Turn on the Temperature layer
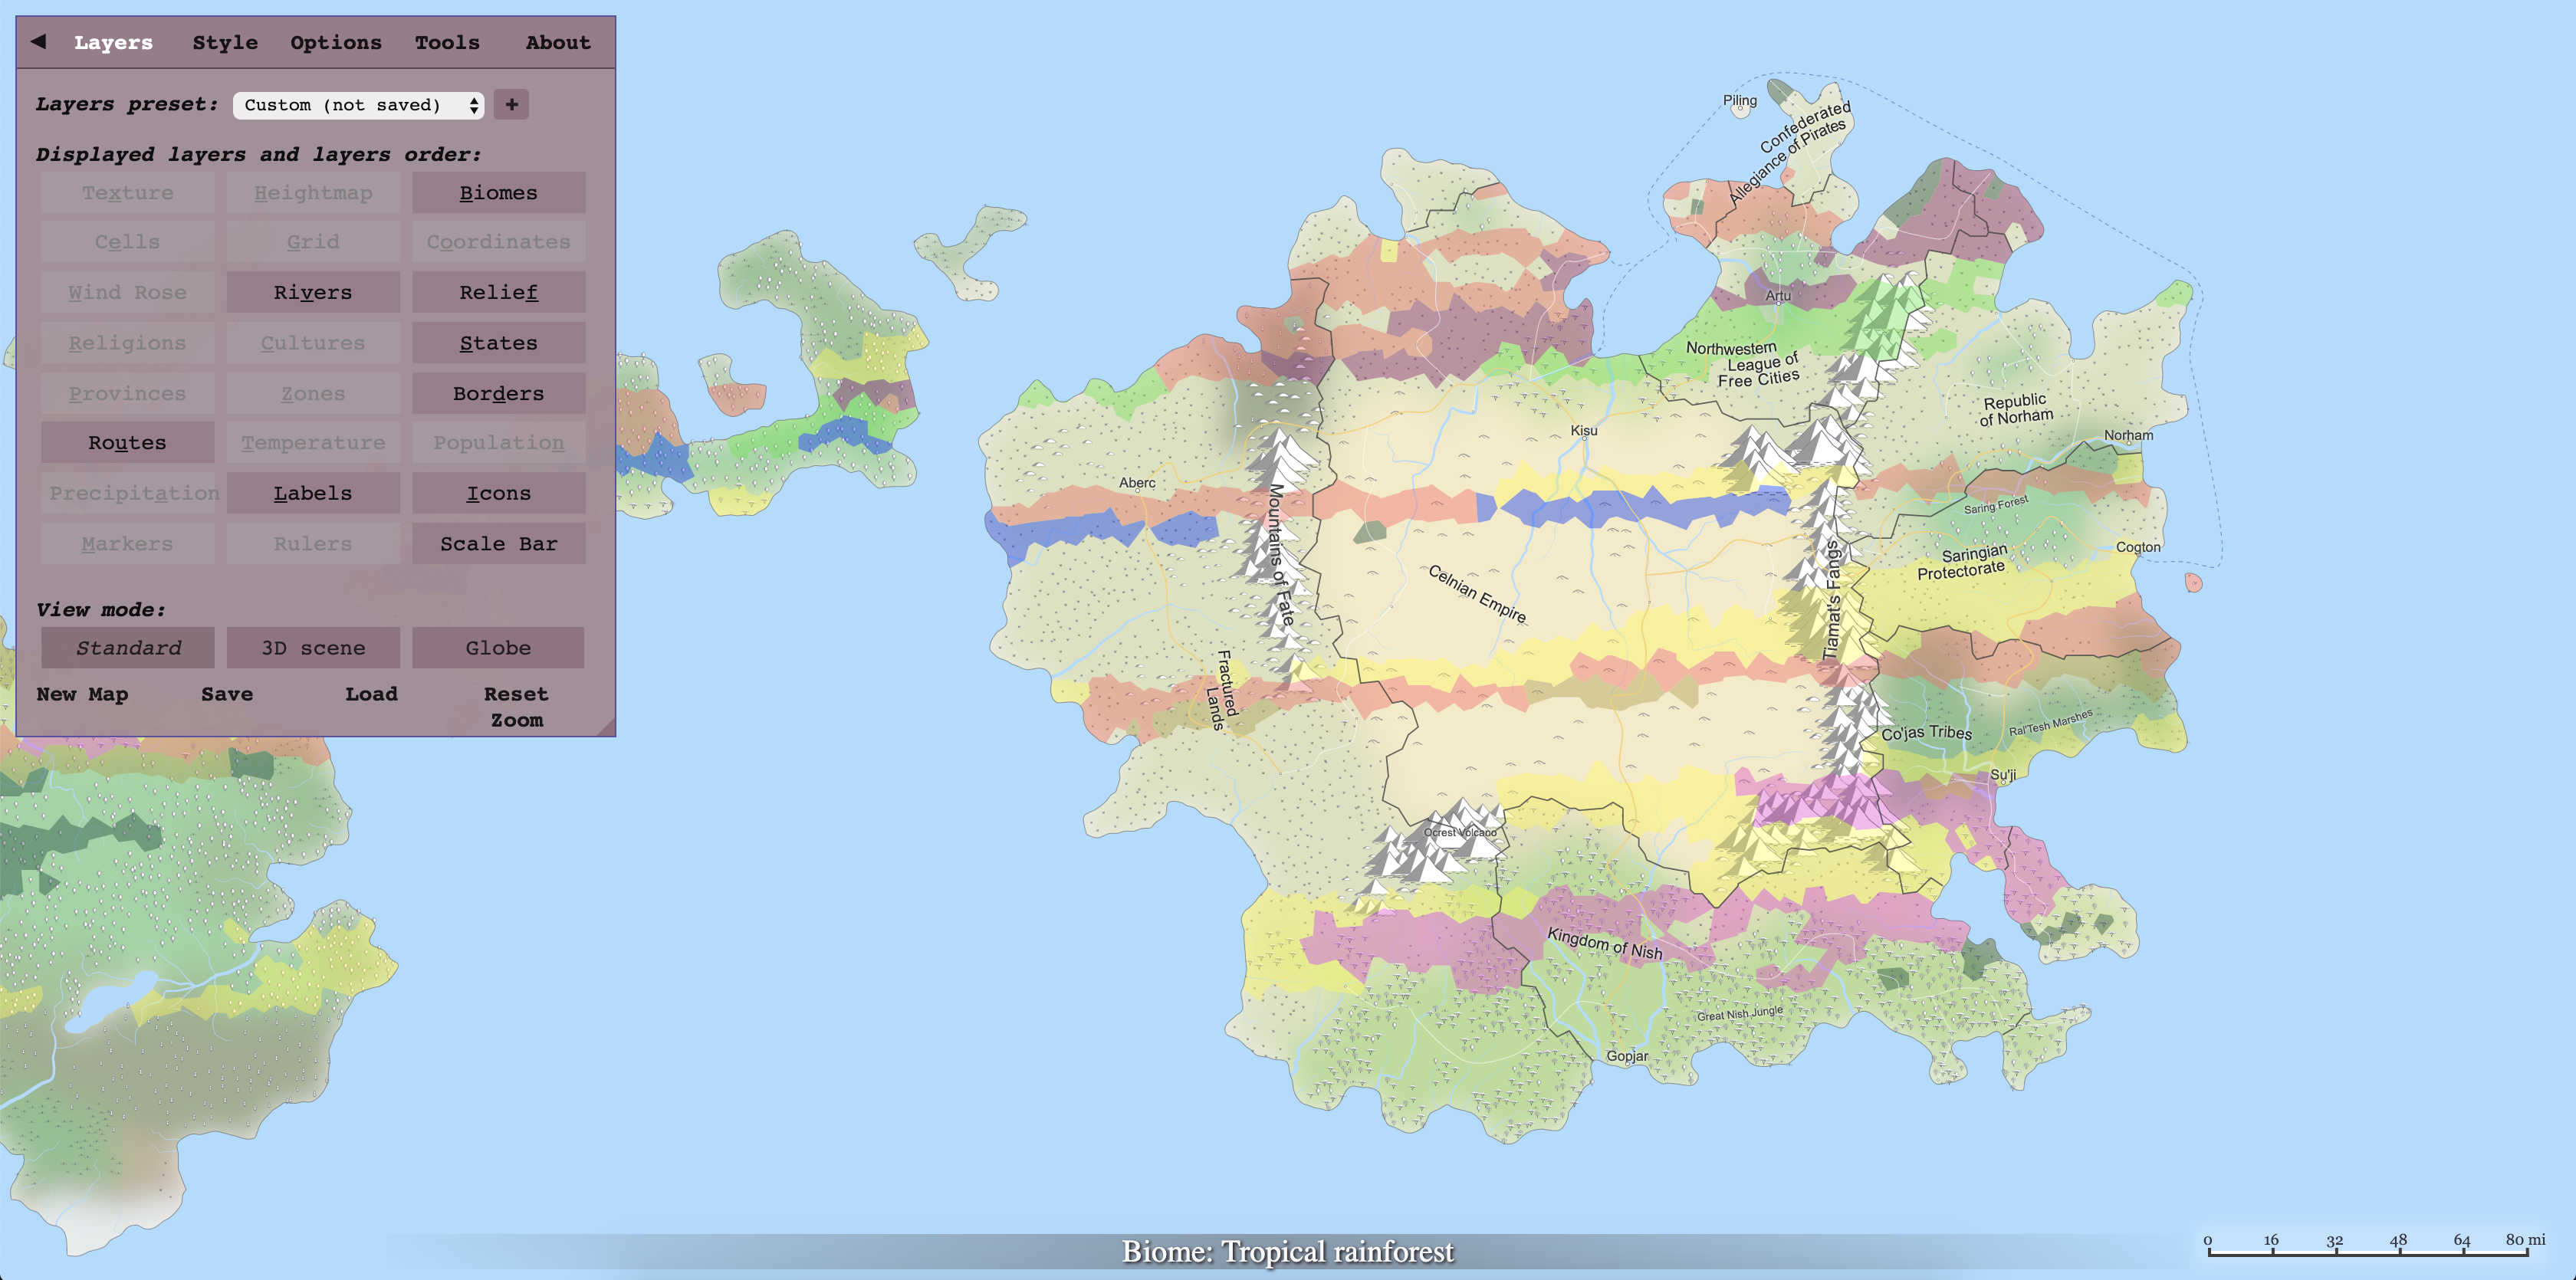 (313, 443)
